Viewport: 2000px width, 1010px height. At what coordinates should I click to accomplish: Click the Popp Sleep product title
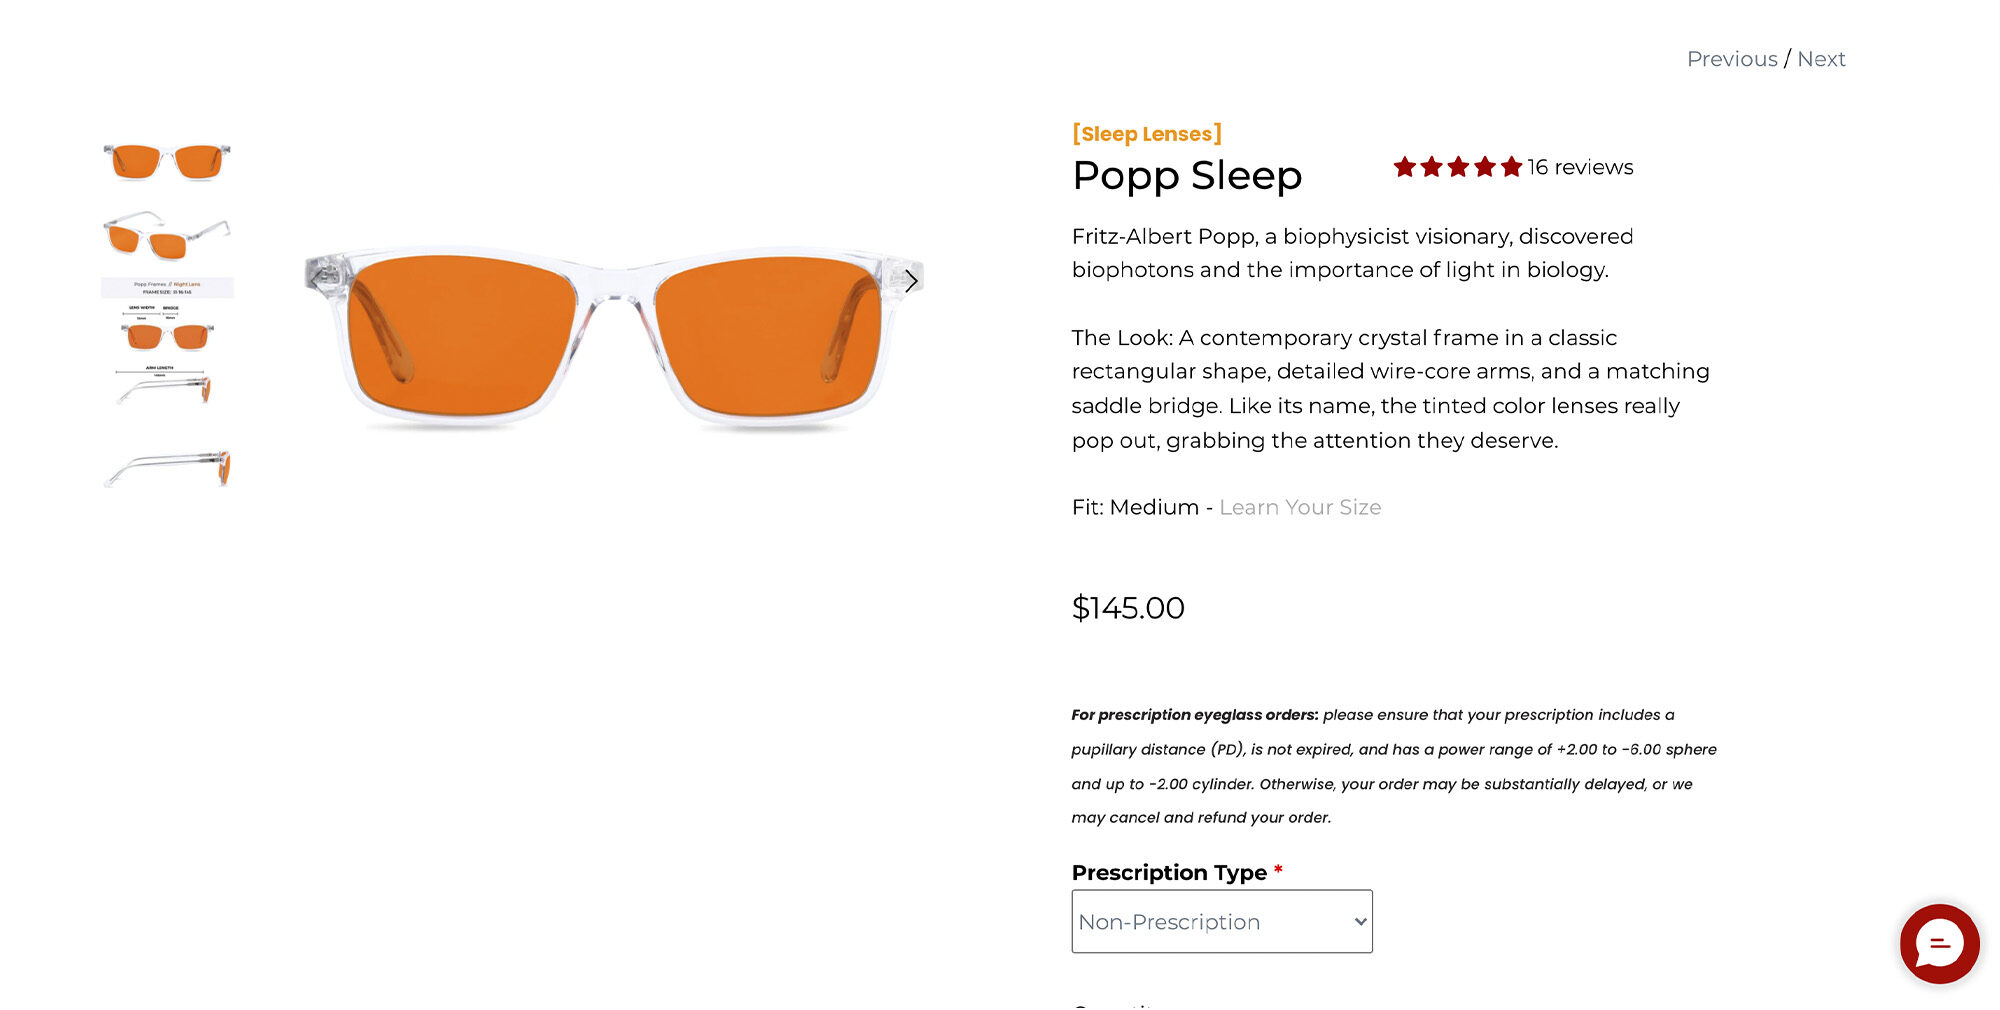click(x=1186, y=176)
